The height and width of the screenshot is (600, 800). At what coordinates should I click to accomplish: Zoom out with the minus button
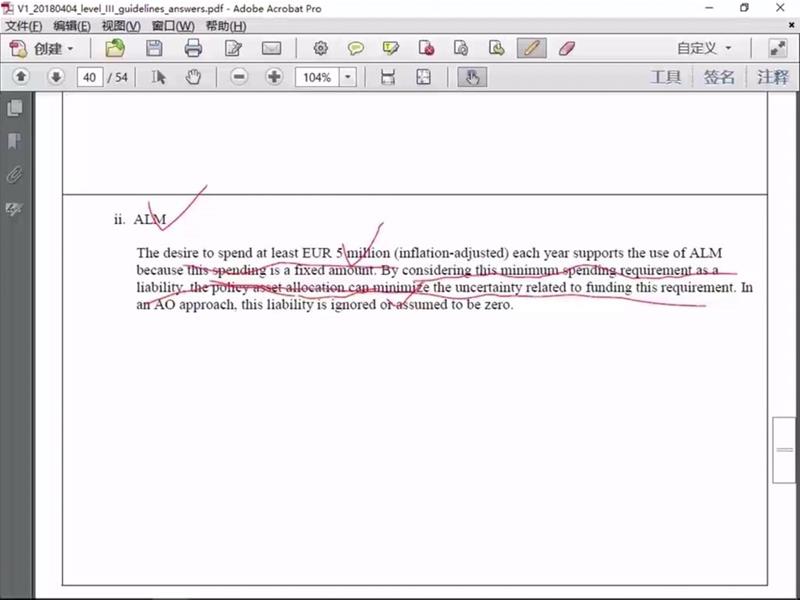239,77
